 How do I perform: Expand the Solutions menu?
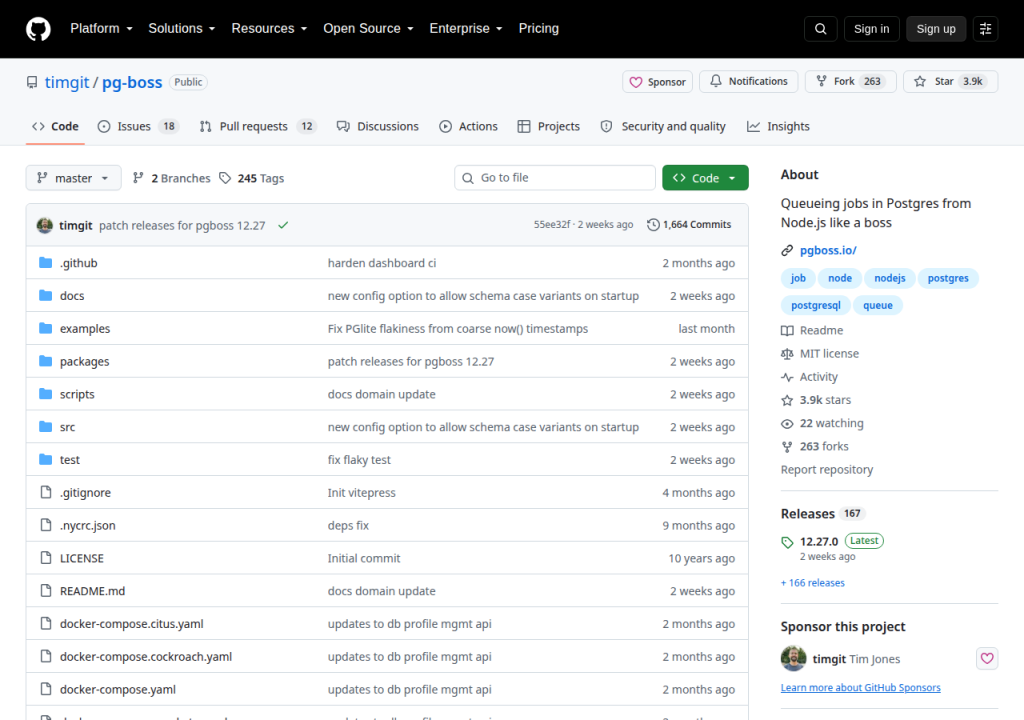(x=182, y=29)
